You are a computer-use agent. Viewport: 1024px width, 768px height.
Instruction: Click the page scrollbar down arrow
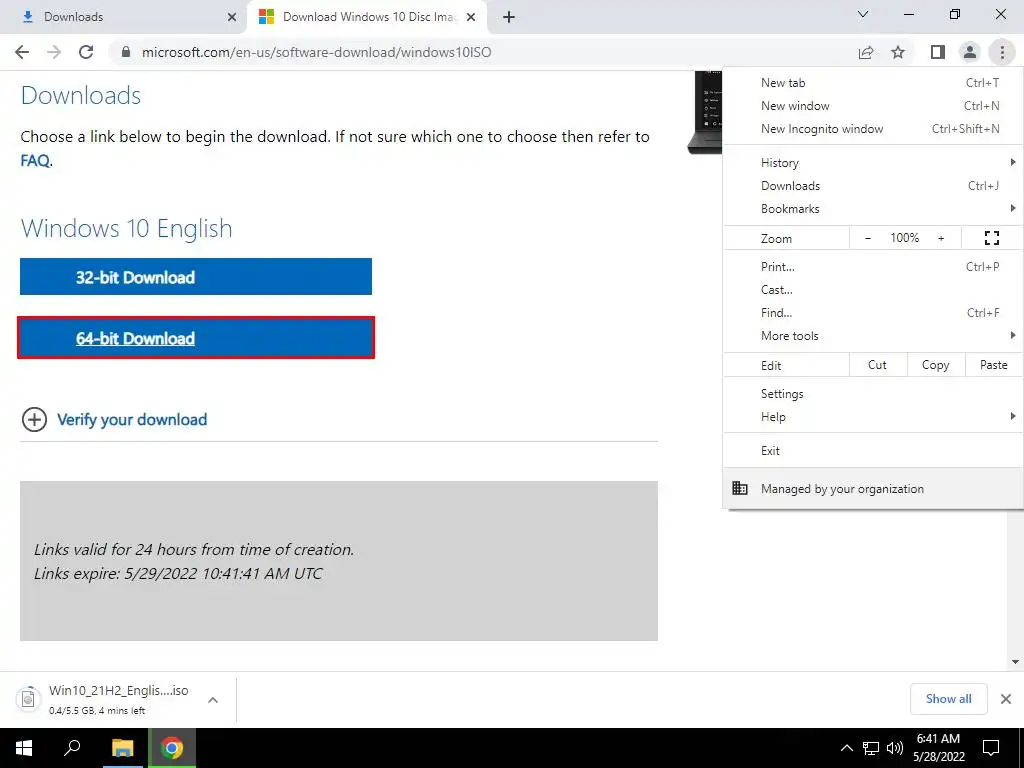[1015, 662]
